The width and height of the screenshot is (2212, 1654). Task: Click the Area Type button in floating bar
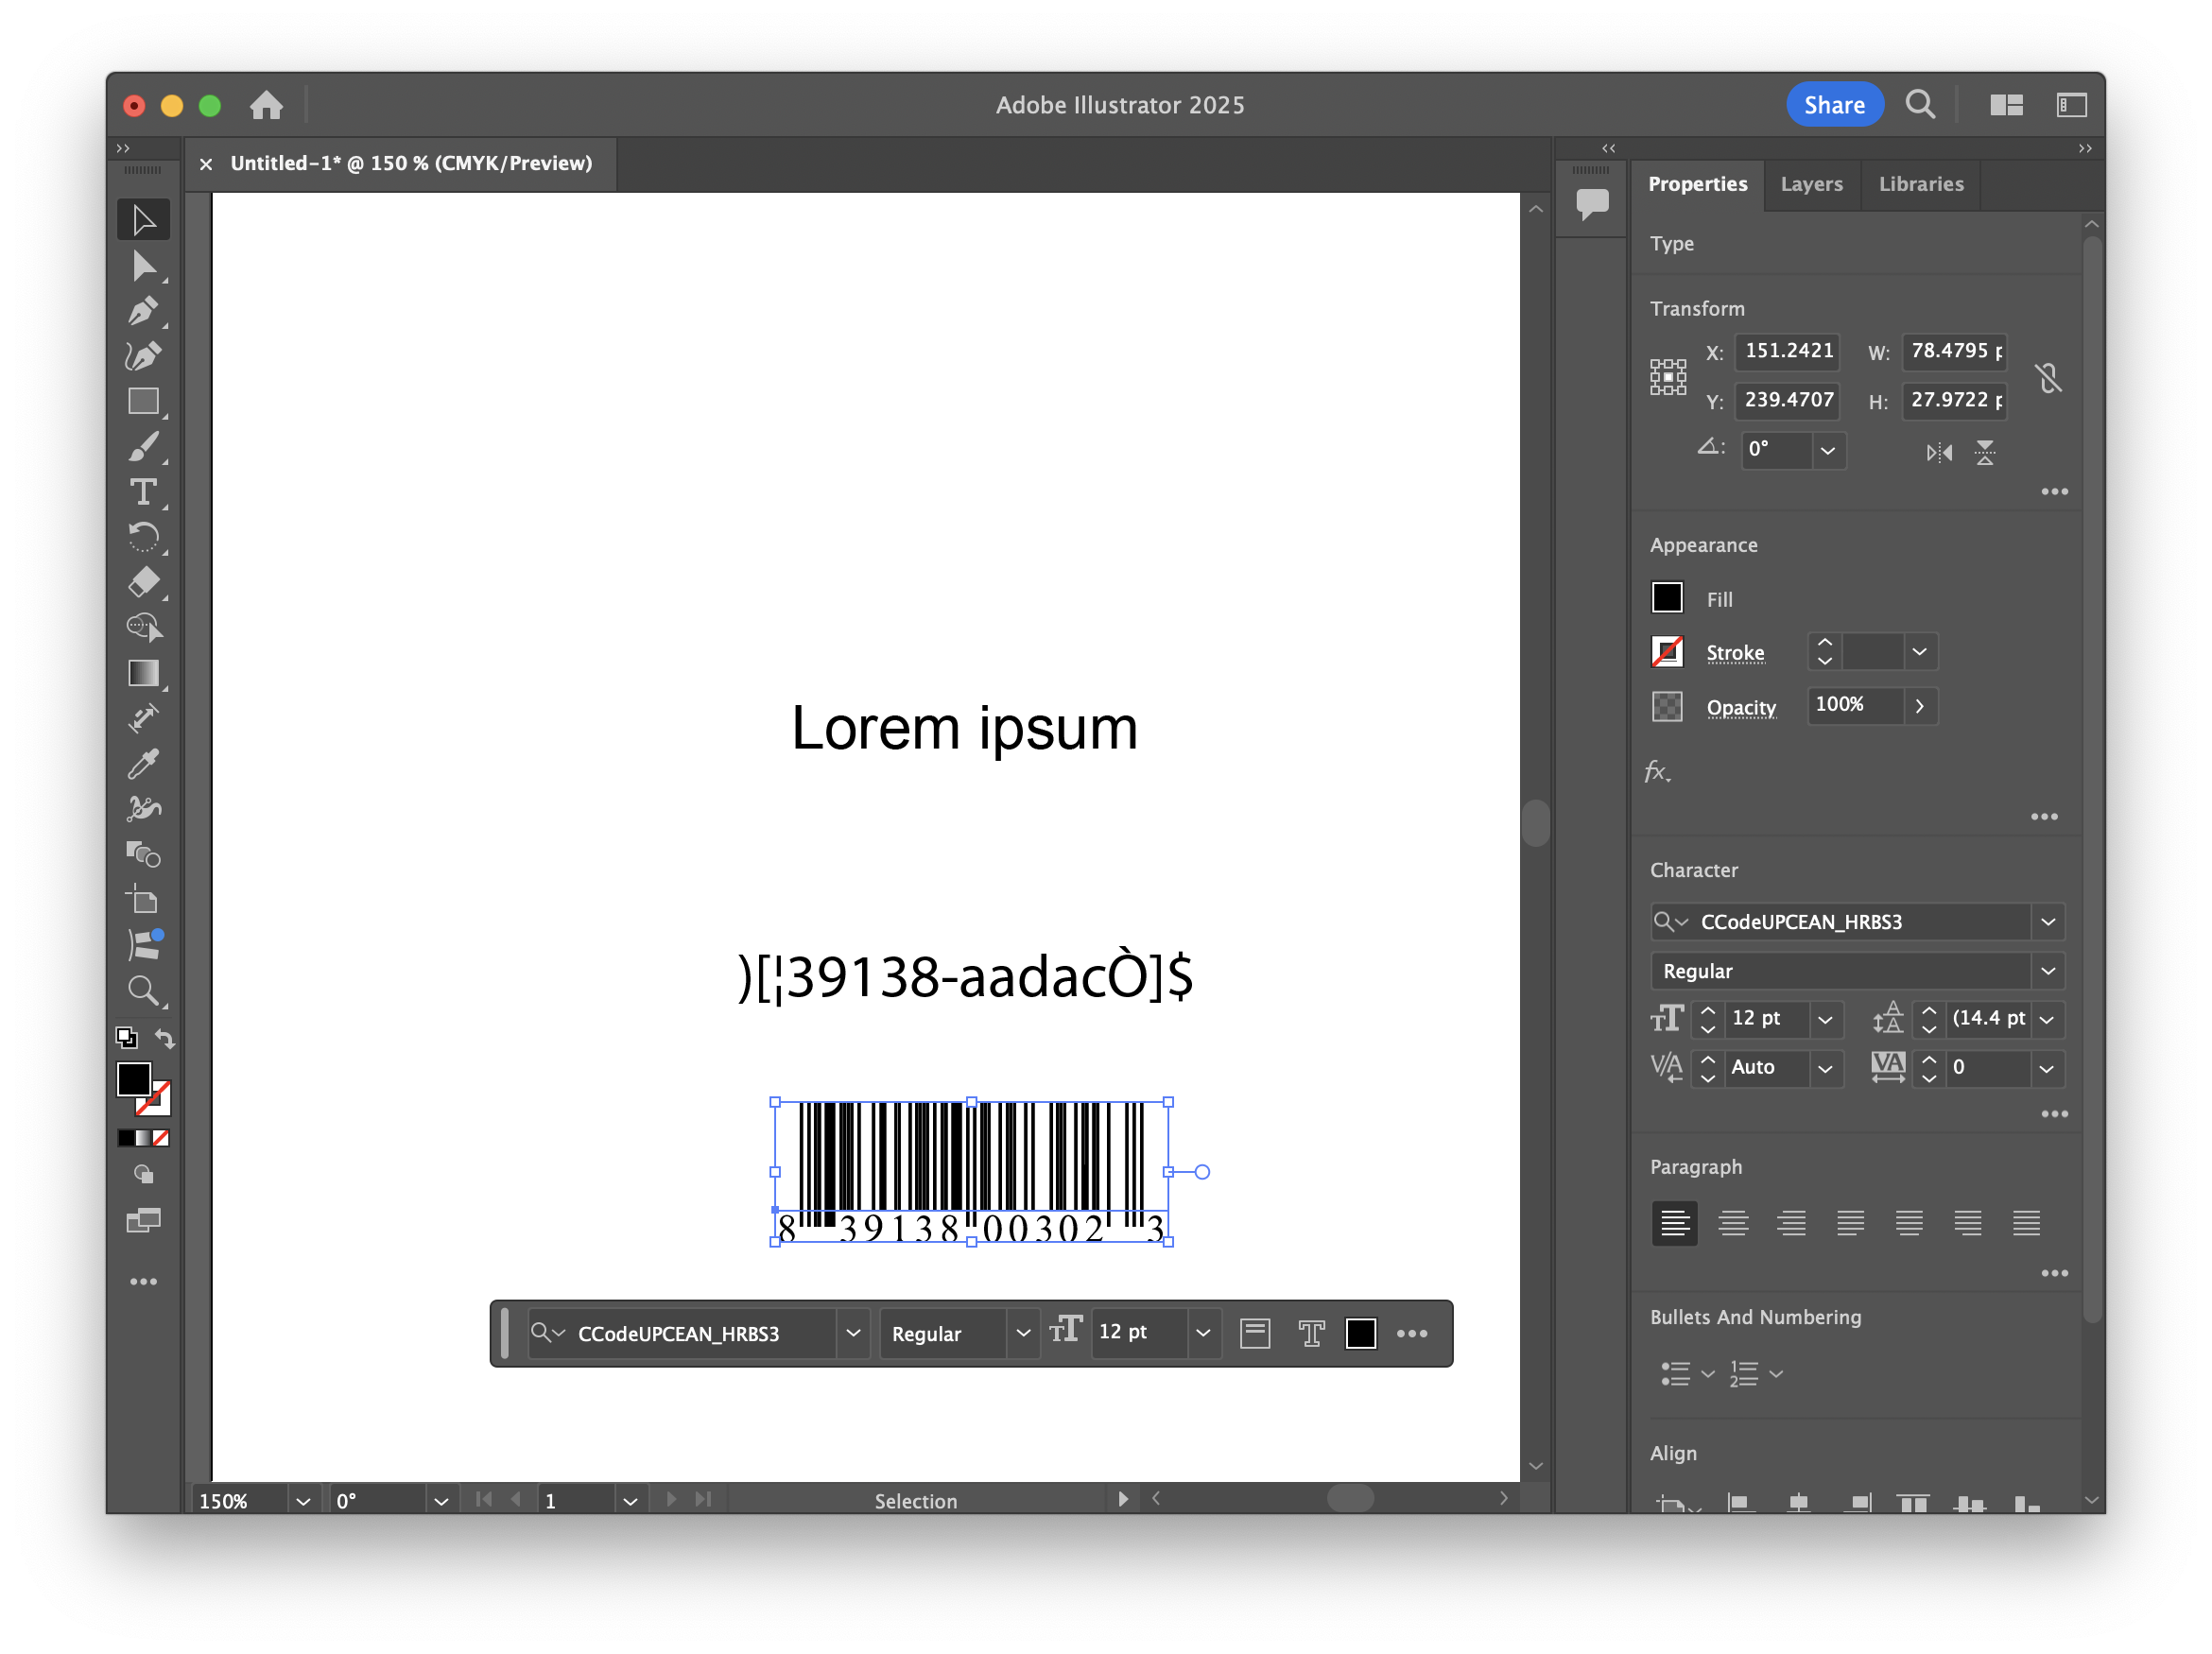(1255, 1333)
